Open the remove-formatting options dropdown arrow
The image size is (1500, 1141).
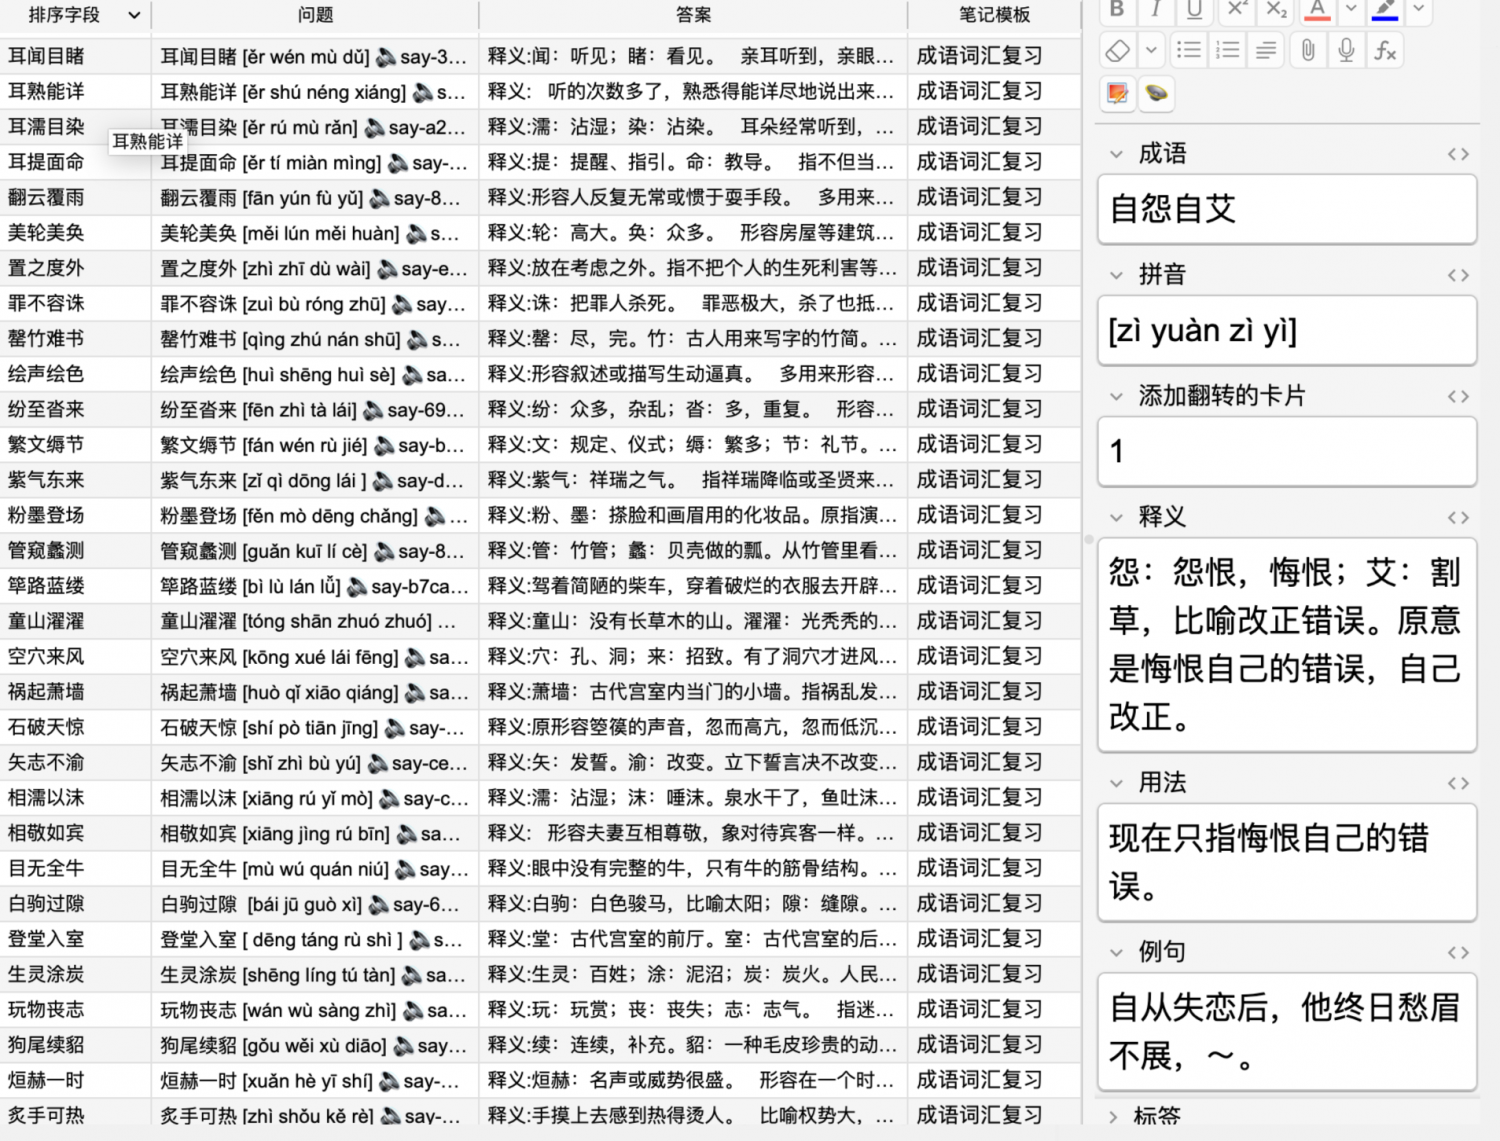[x=1151, y=50]
